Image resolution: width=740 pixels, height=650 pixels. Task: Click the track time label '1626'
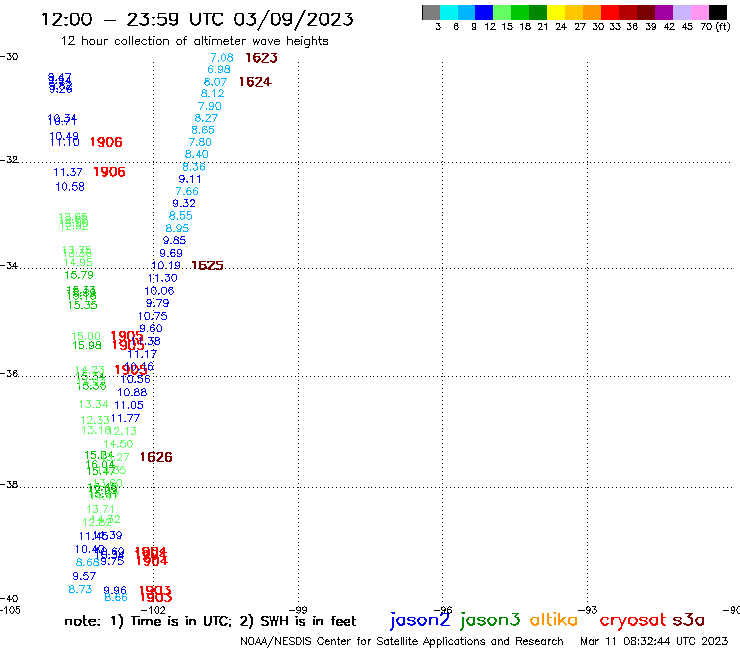click(x=156, y=457)
